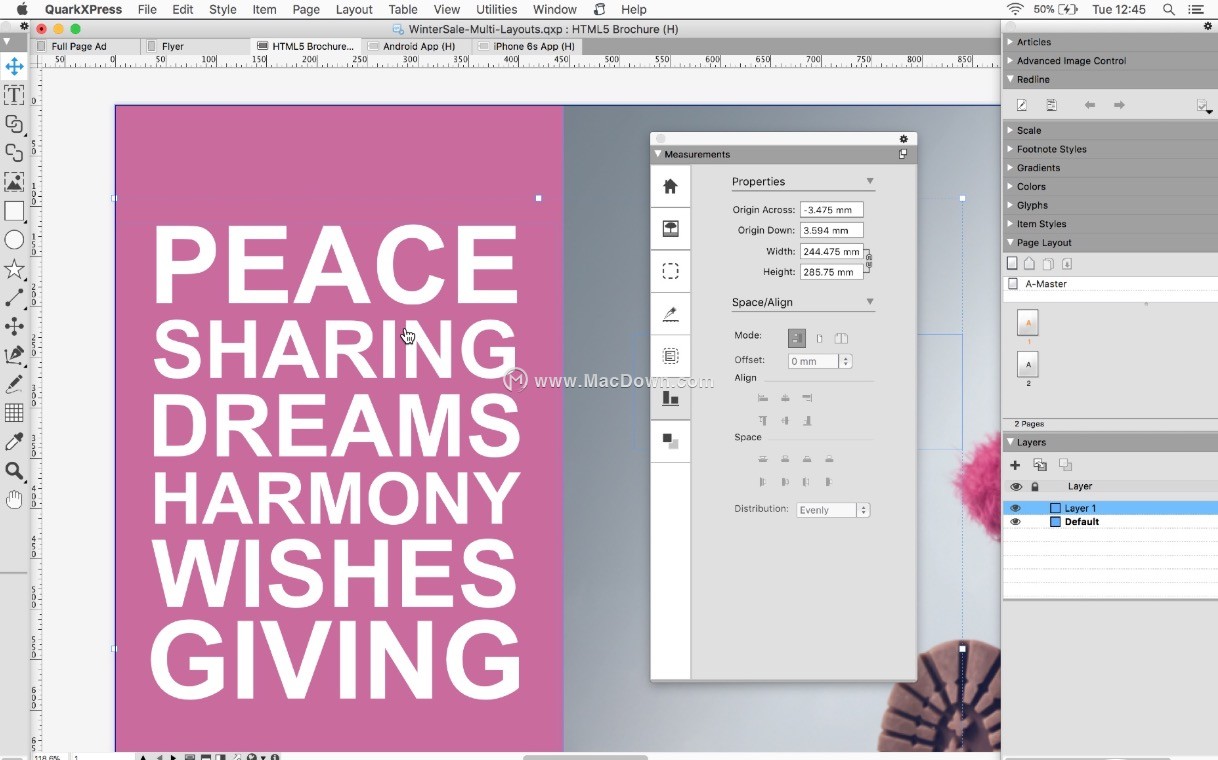Open the Distribution Evenly dropdown
This screenshot has width=1218, height=760.
coord(833,510)
